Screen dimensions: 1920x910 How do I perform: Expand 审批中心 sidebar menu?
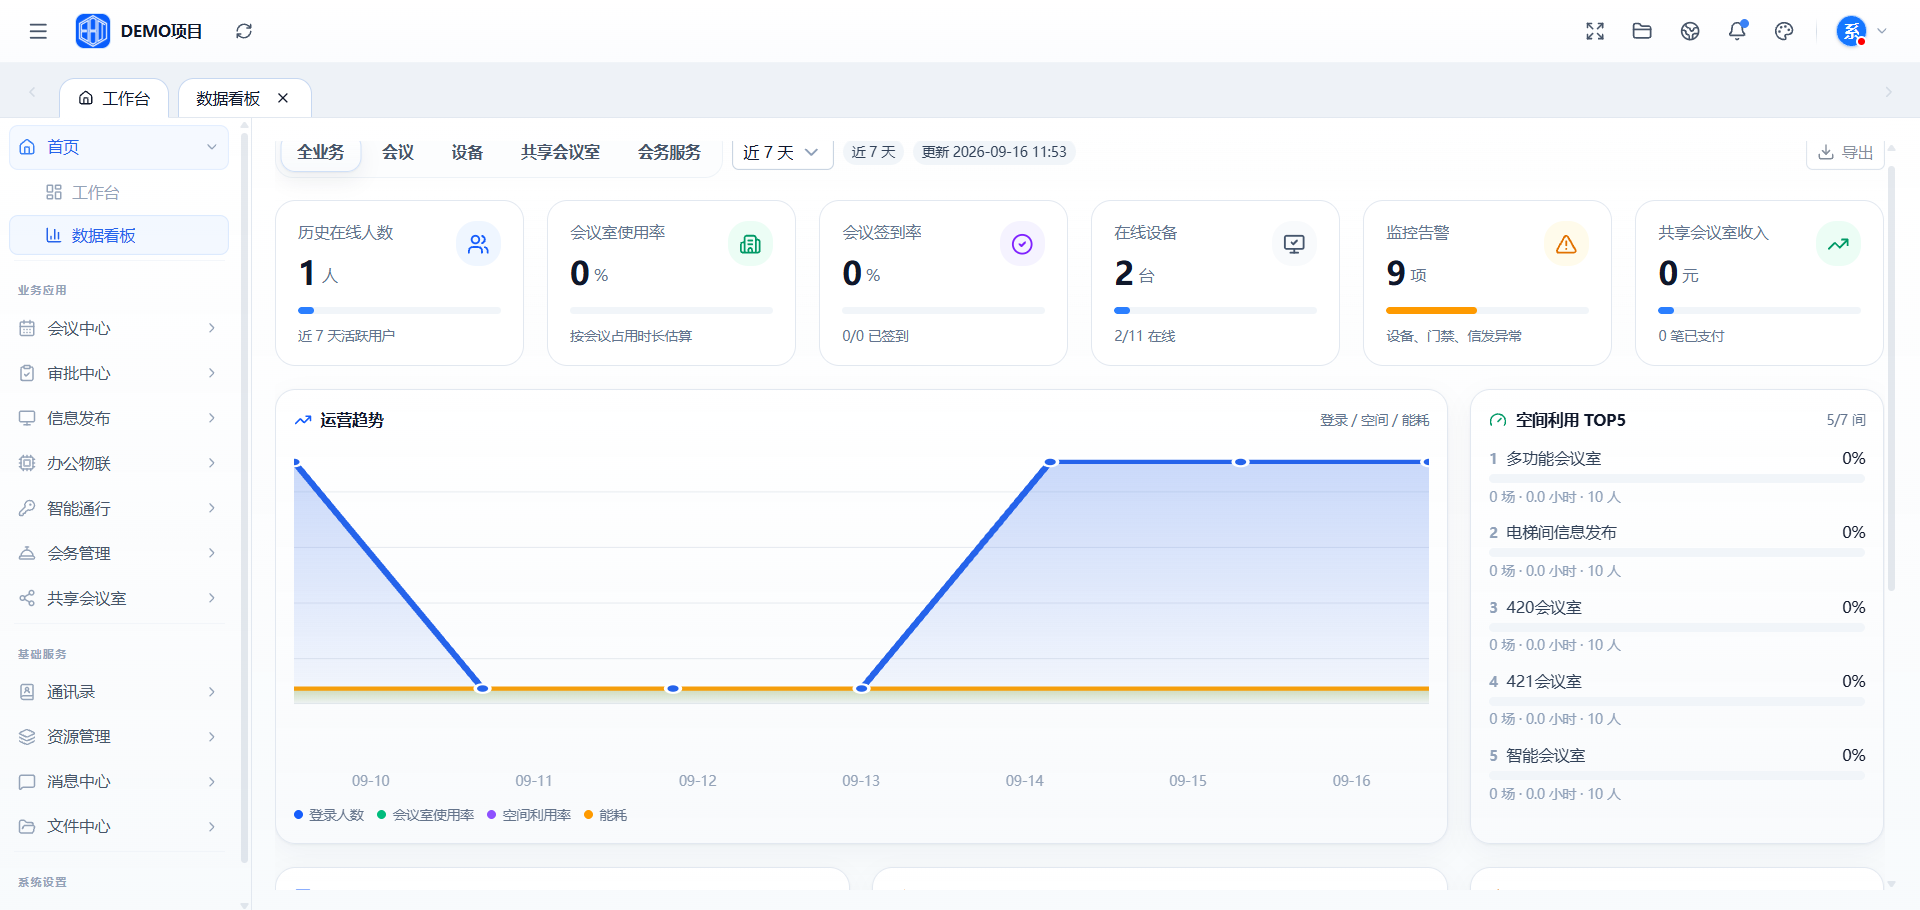[x=119, y=373]
